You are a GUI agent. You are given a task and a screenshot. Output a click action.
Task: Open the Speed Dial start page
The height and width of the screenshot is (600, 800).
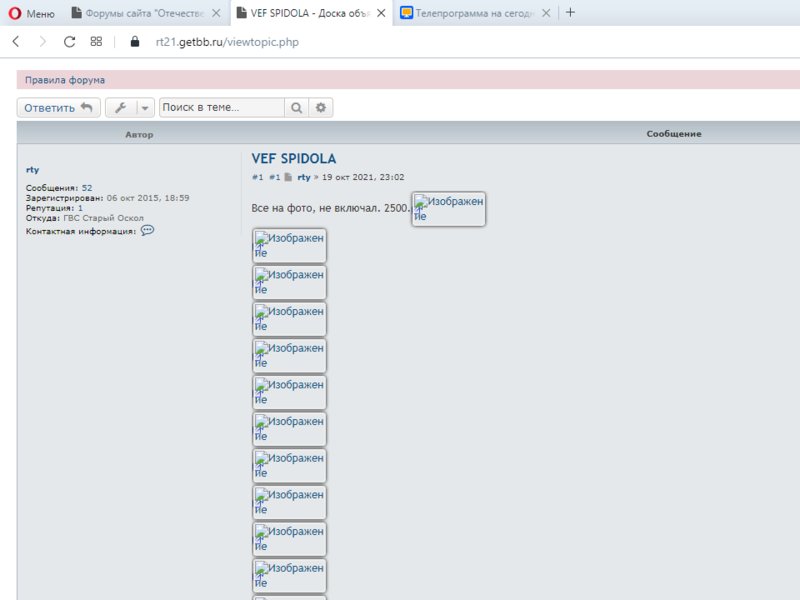[x=96, y=42]
